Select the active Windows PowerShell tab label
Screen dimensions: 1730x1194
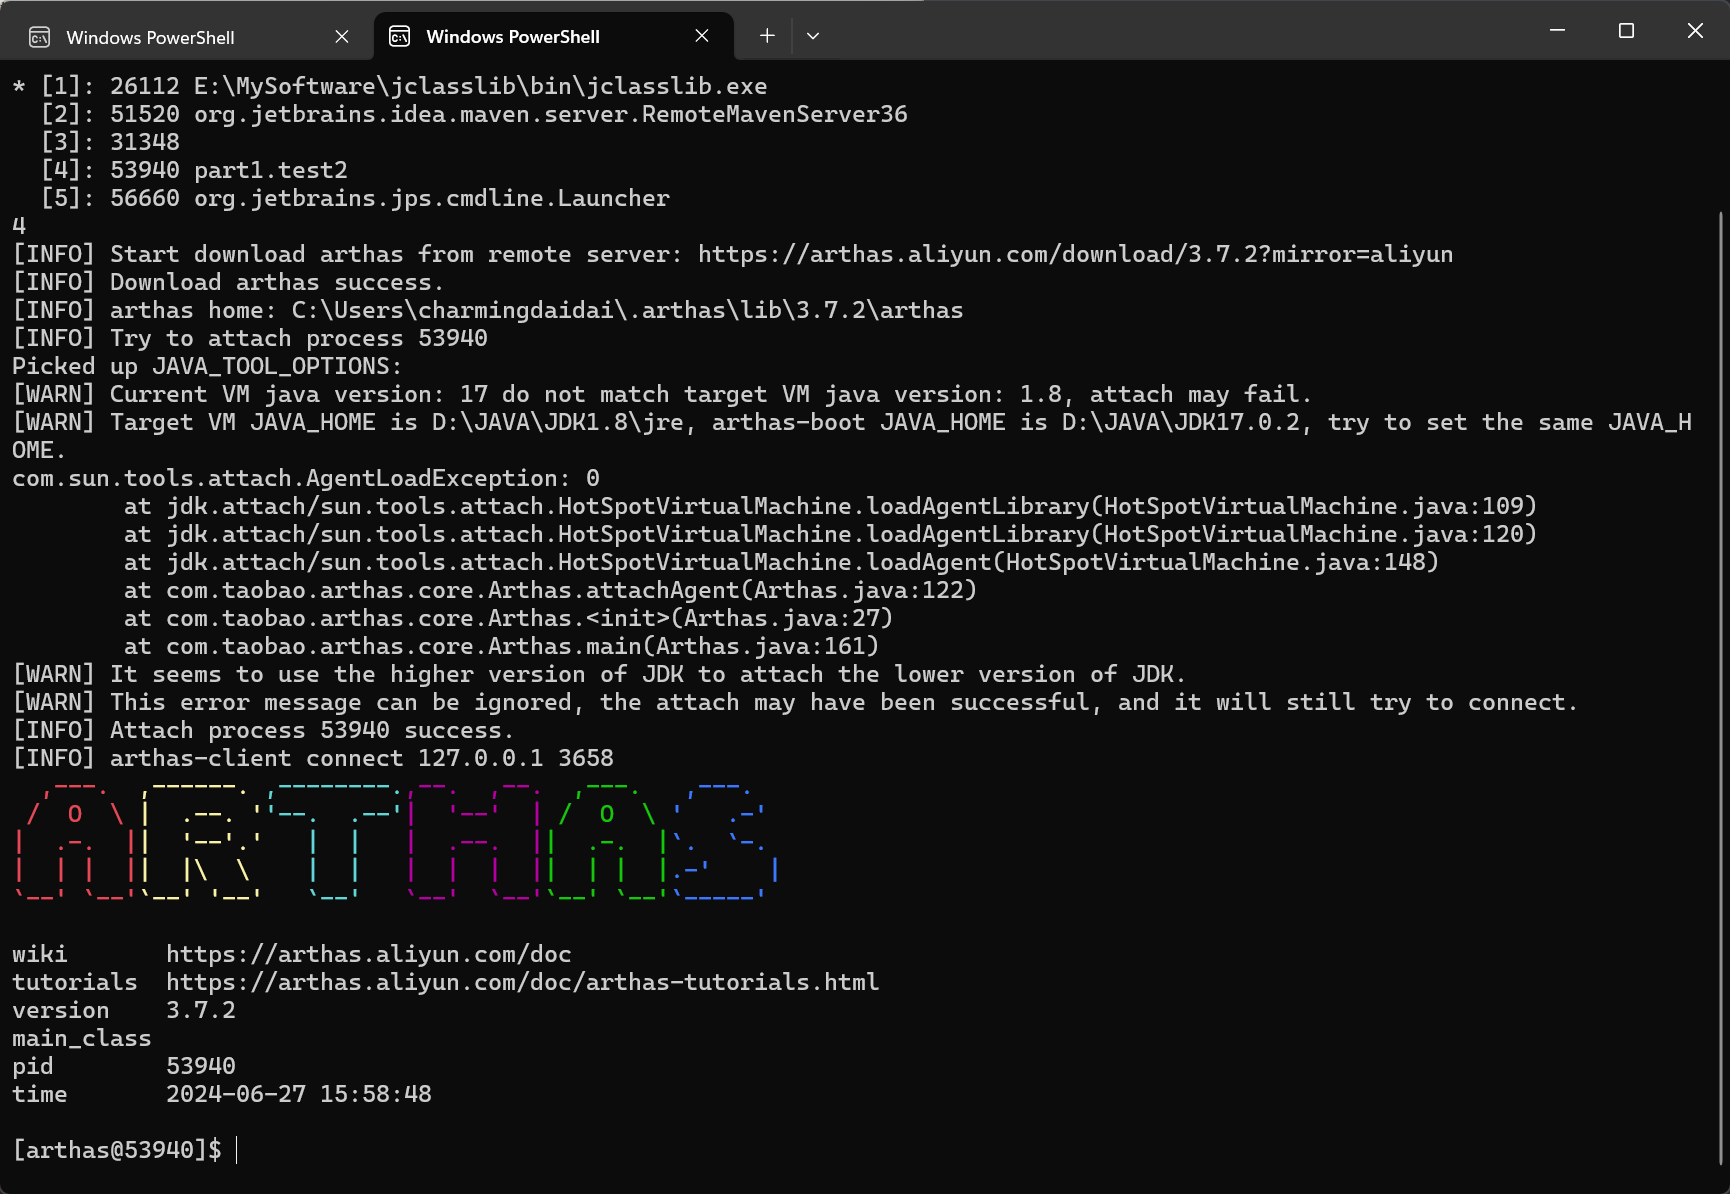(x=512, y=37)
